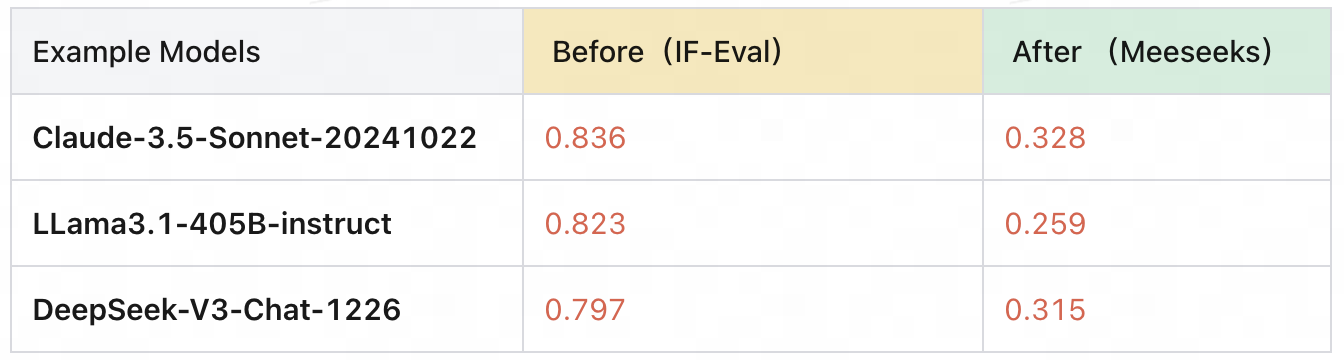The width and height of the screenshot is (1344, 360).
Task: Click the LLama row's Before cell
Action: pos(753,224)
